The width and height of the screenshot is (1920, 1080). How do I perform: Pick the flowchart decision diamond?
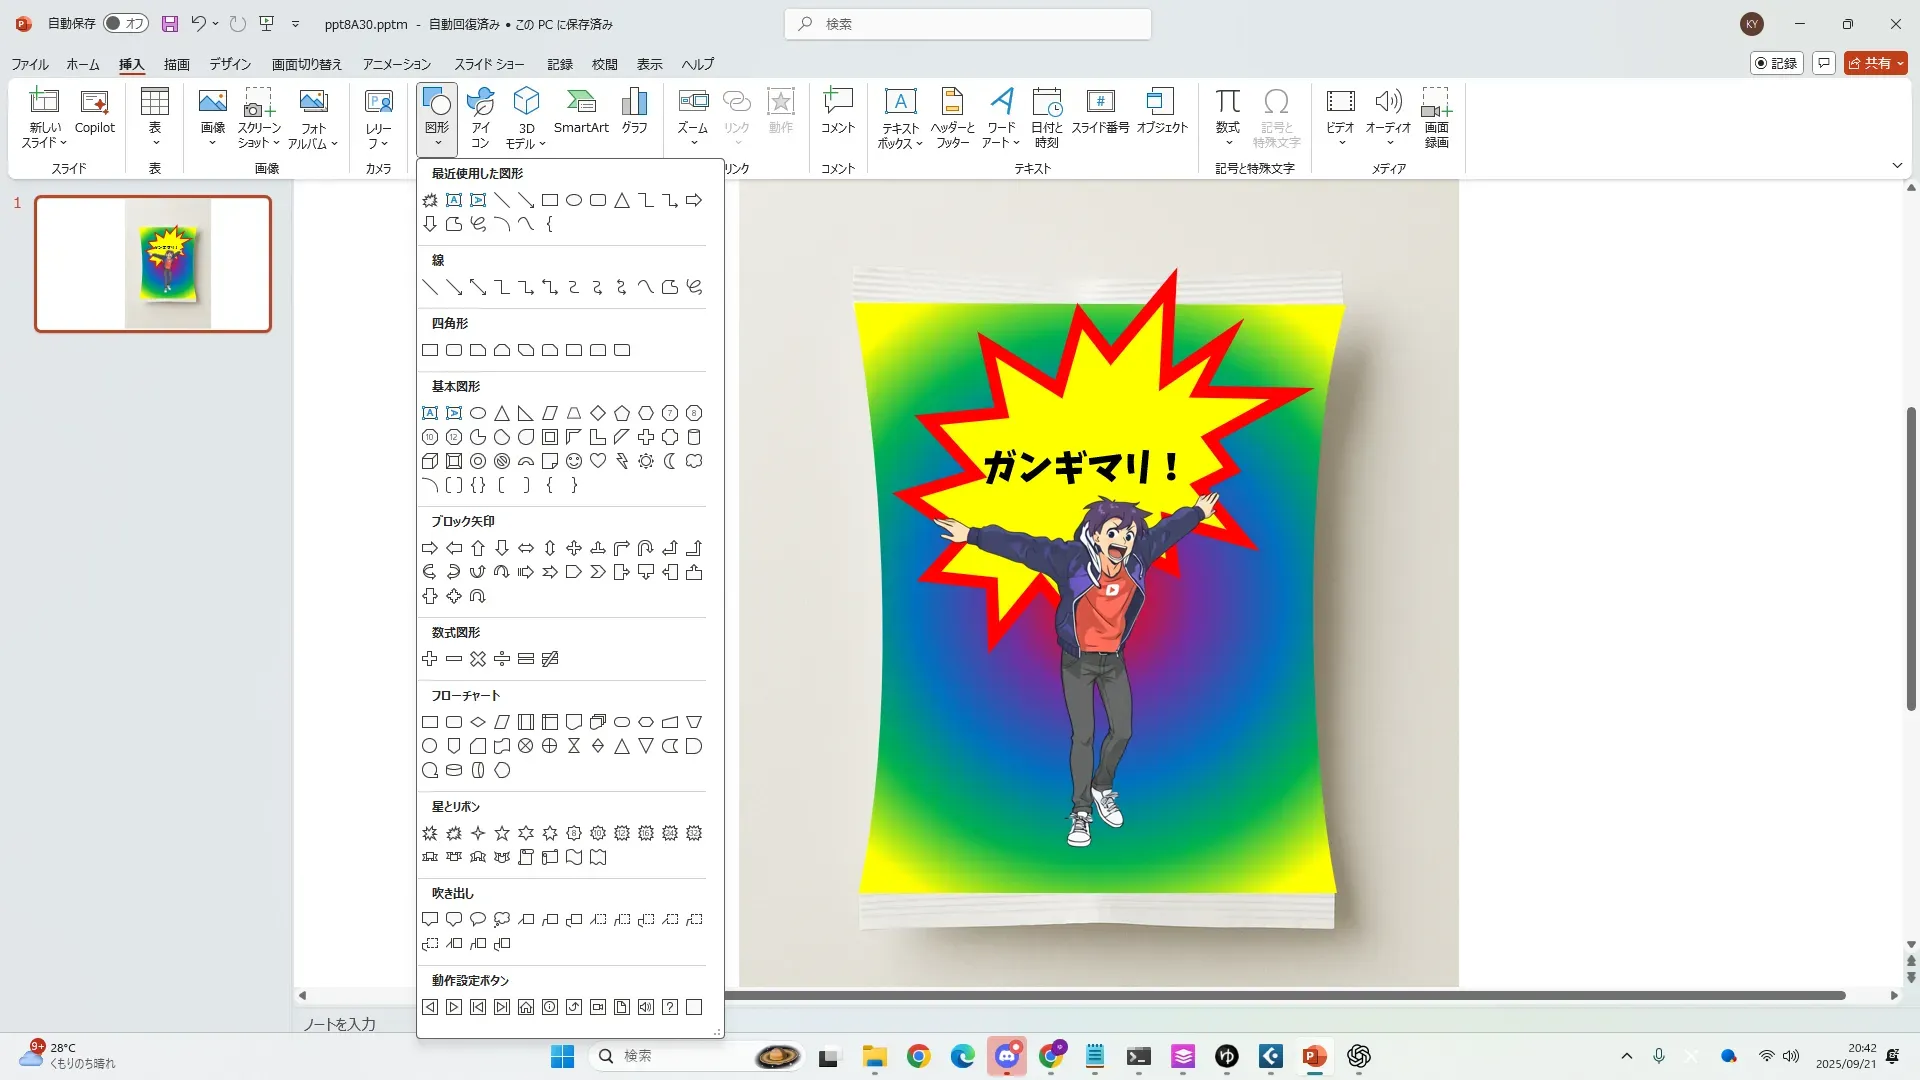point(478,722)
